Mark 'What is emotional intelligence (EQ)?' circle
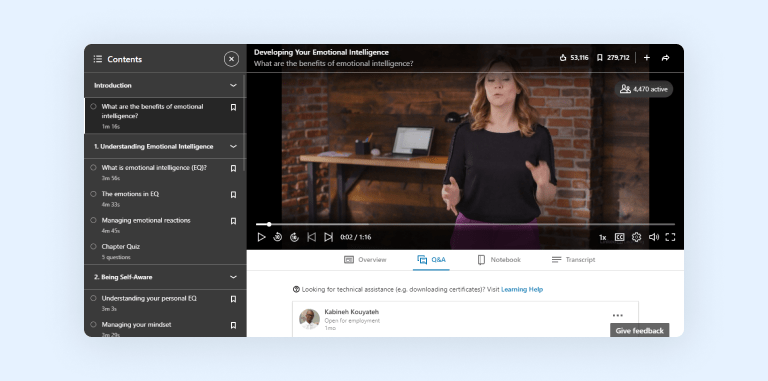Screen dimensions: 768x381 click(94, 167)
